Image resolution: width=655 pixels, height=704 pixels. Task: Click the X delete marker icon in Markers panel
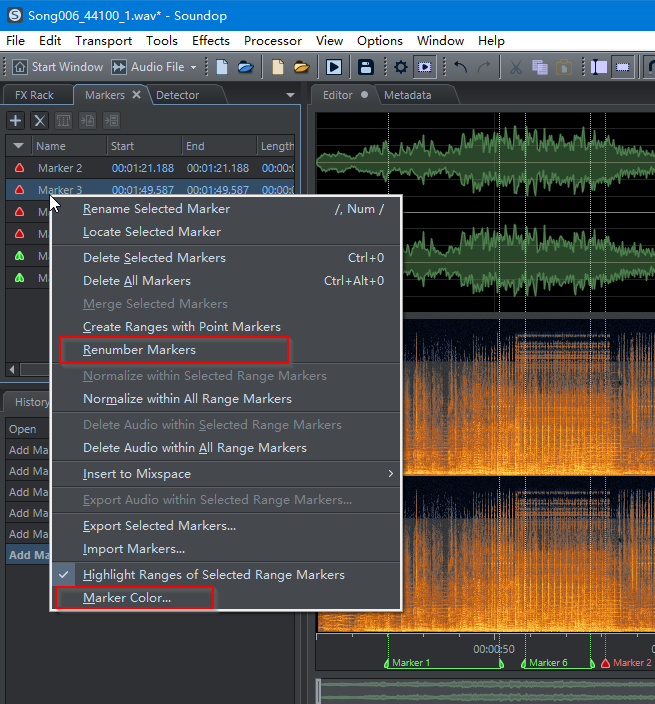(40, 120)
